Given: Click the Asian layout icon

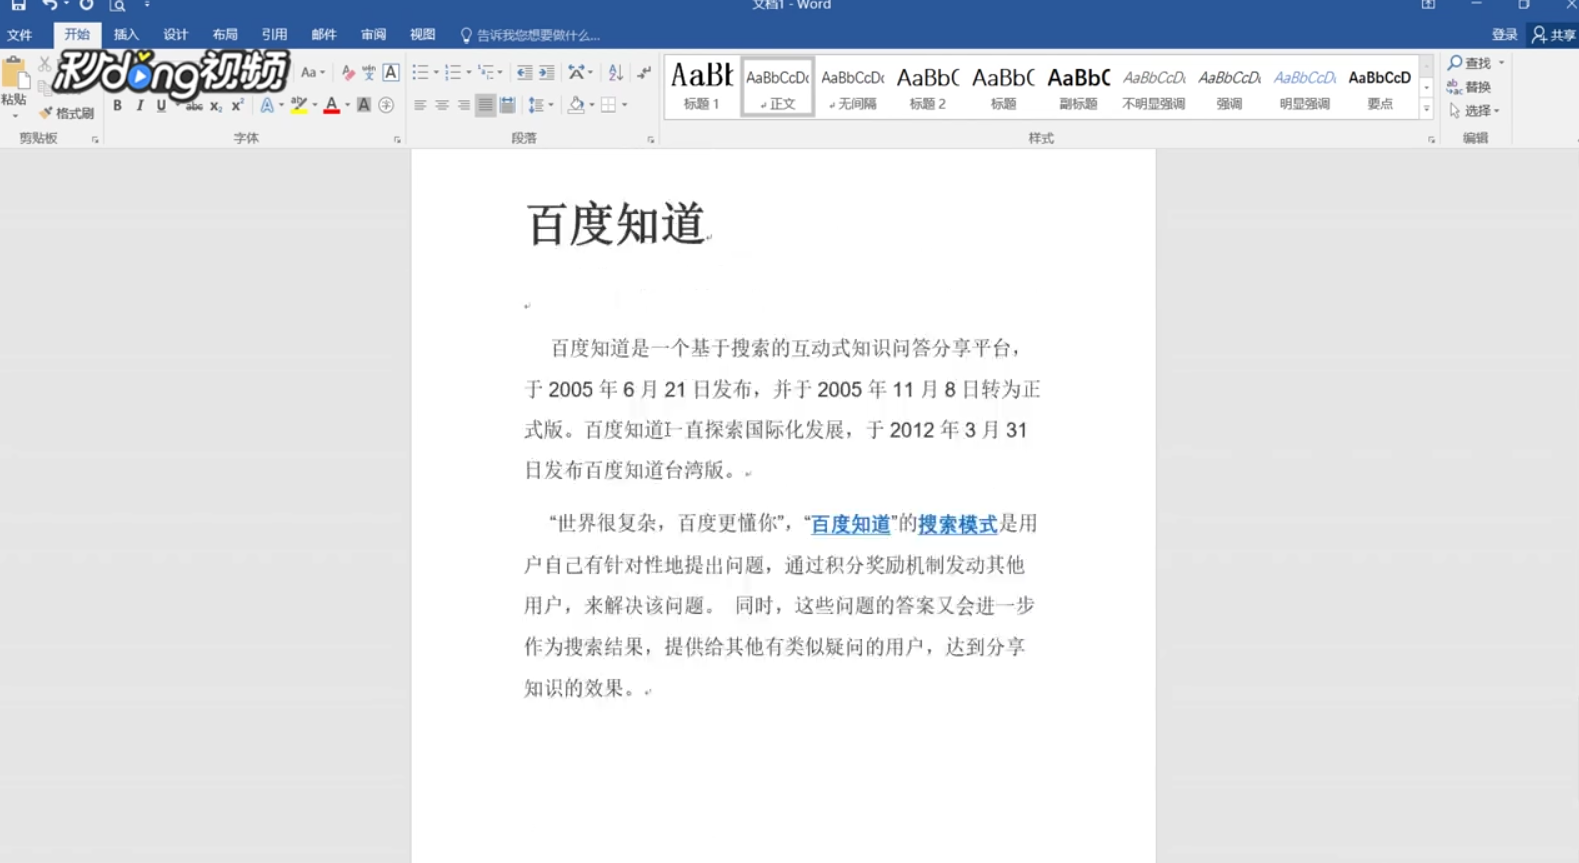Looking at the screenshot, I should coord(577,72).
